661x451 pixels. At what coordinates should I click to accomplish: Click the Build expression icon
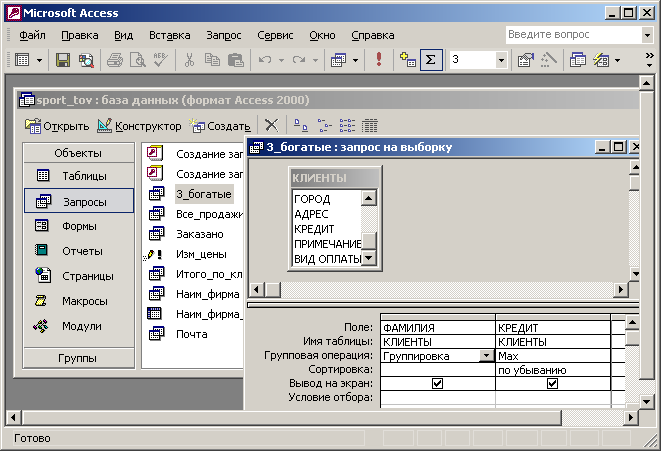(548, 60)
